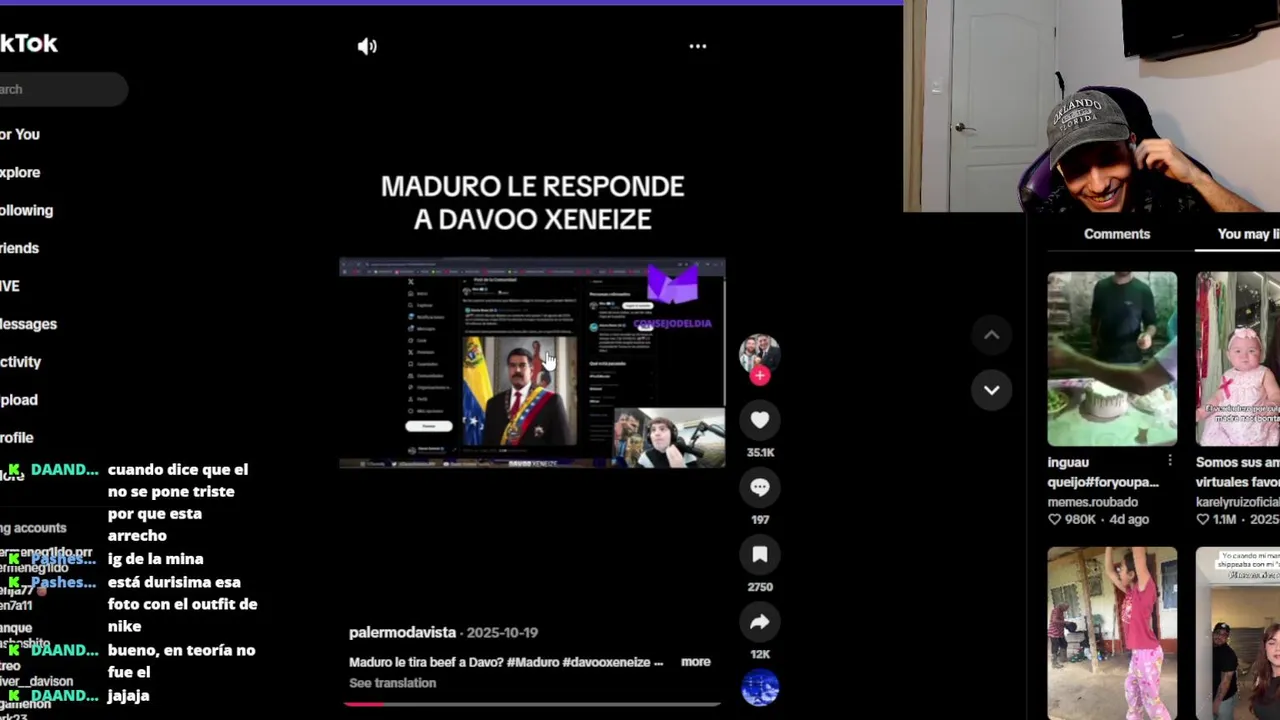
Task: Seek on the video progress bar
Action: [x=532, y=704]
